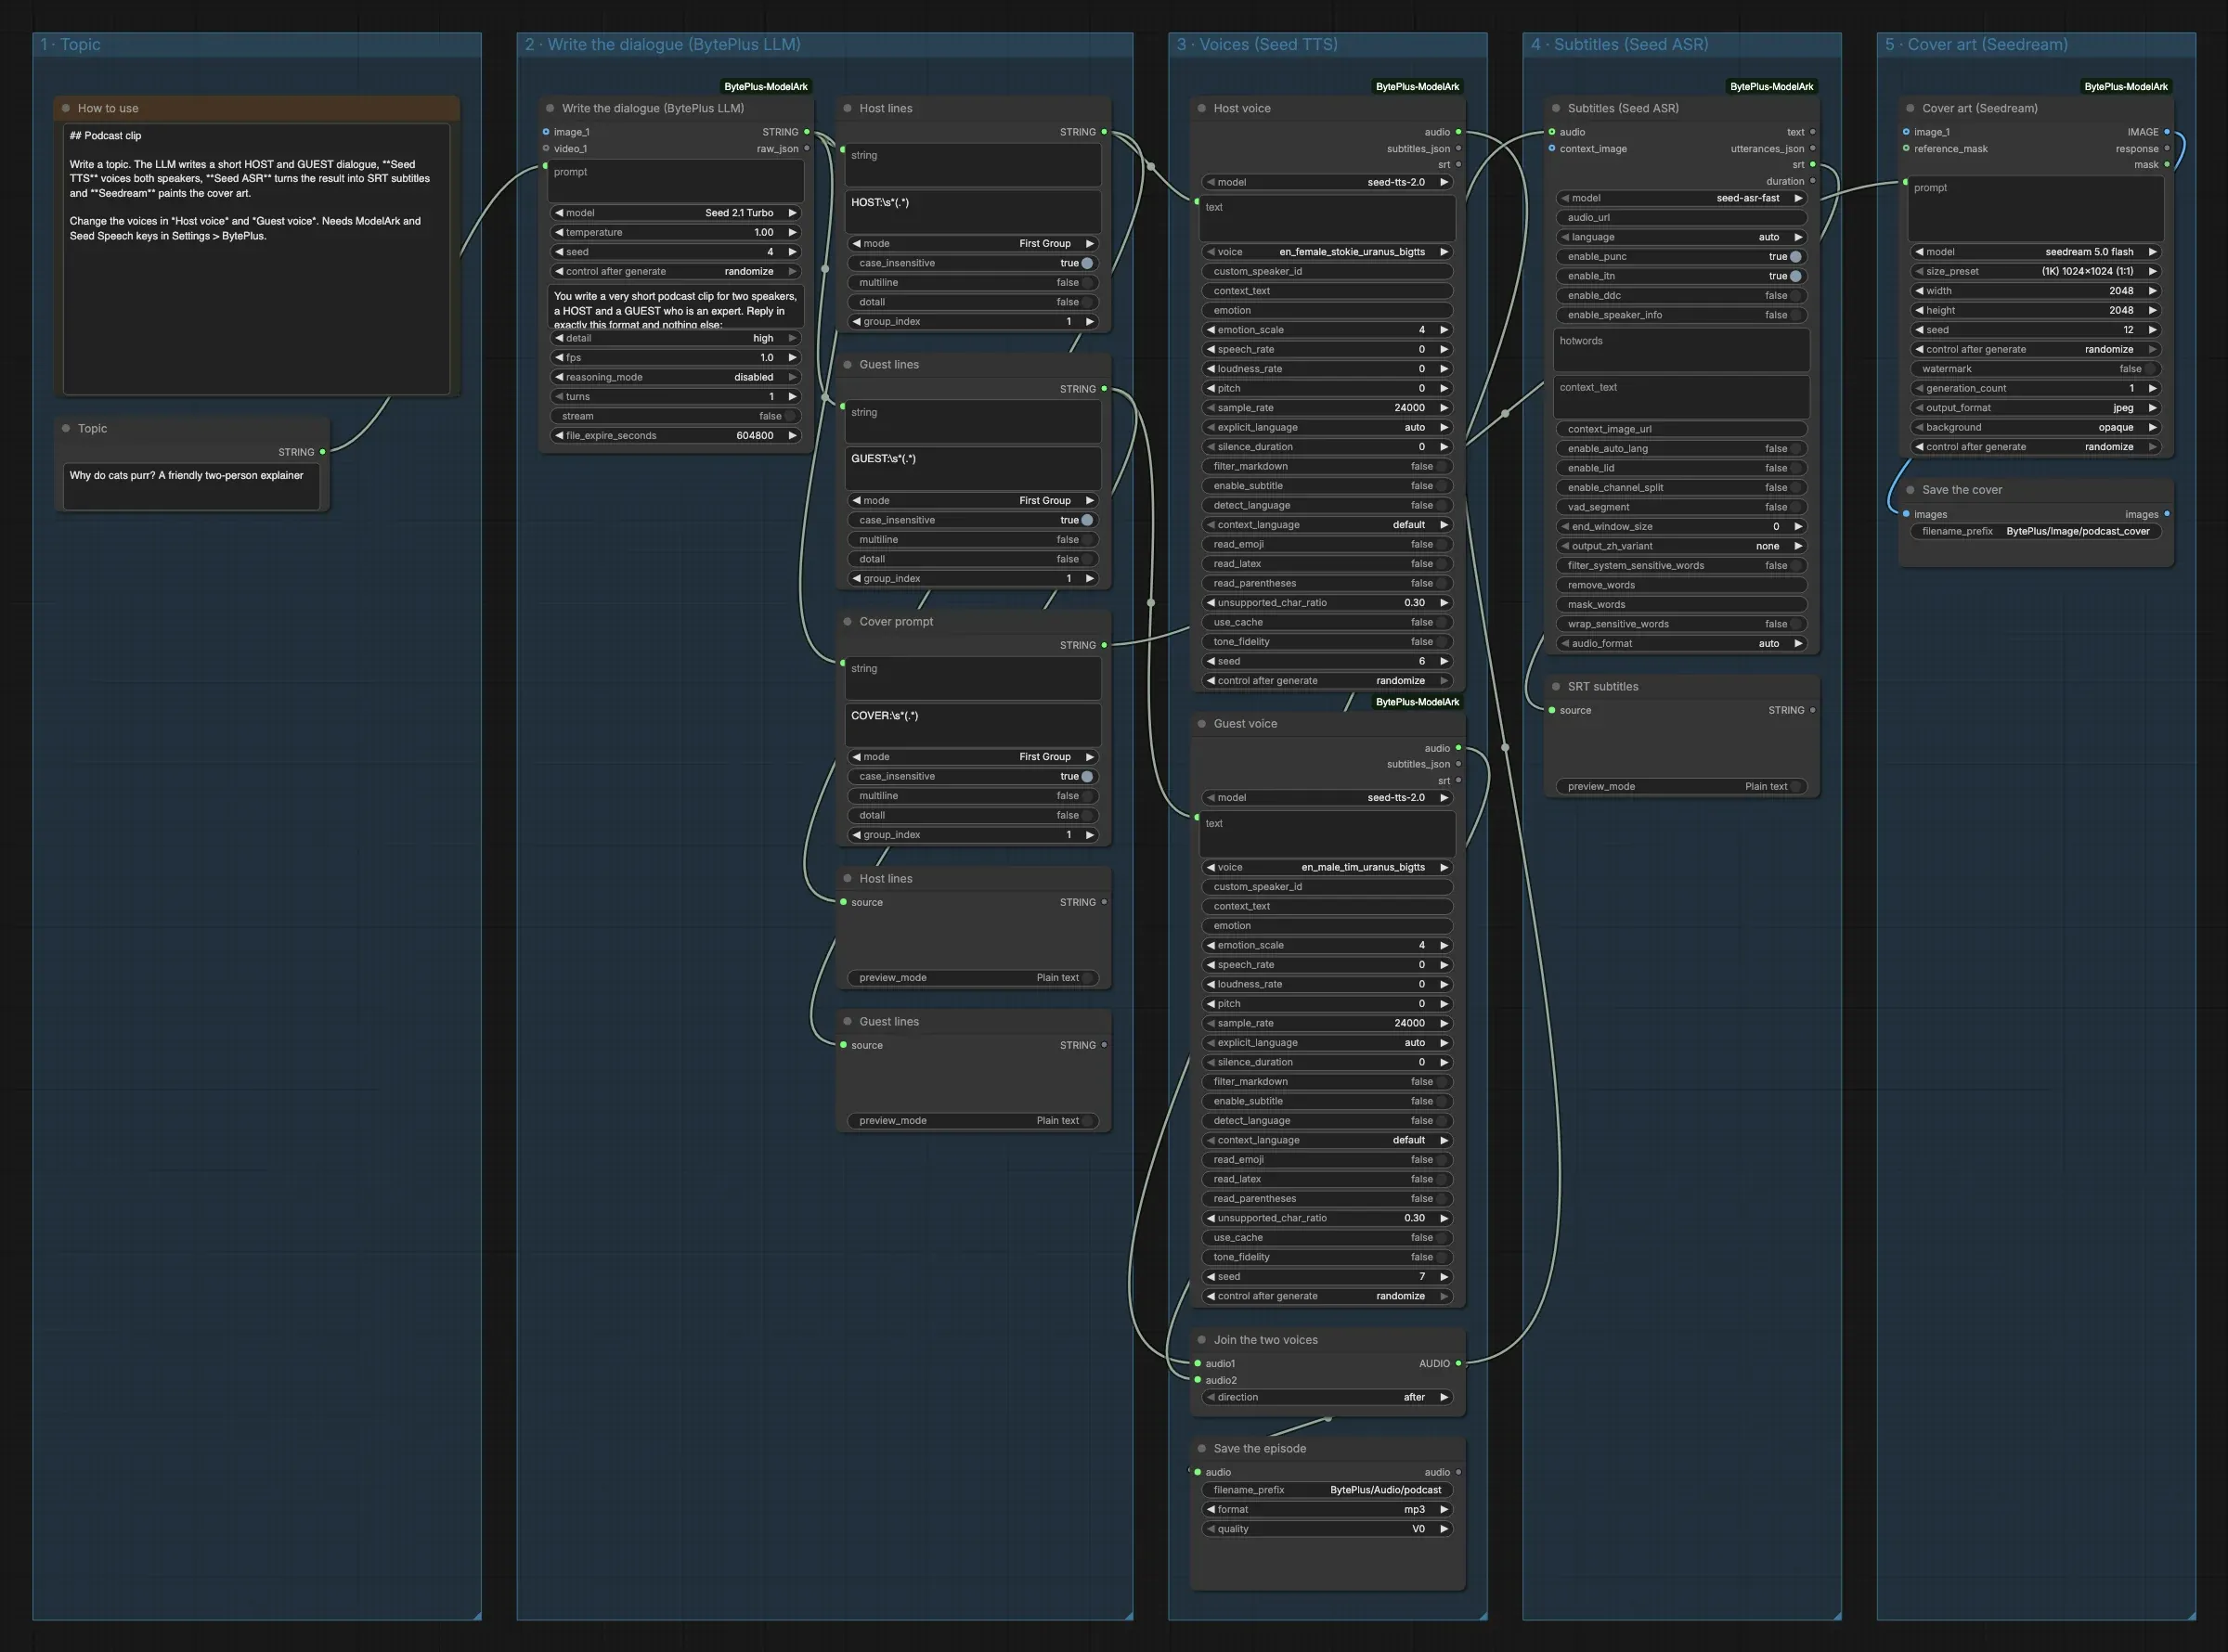
Task: Enable watermark on the Cover art node
Action: click(2035, 369)
